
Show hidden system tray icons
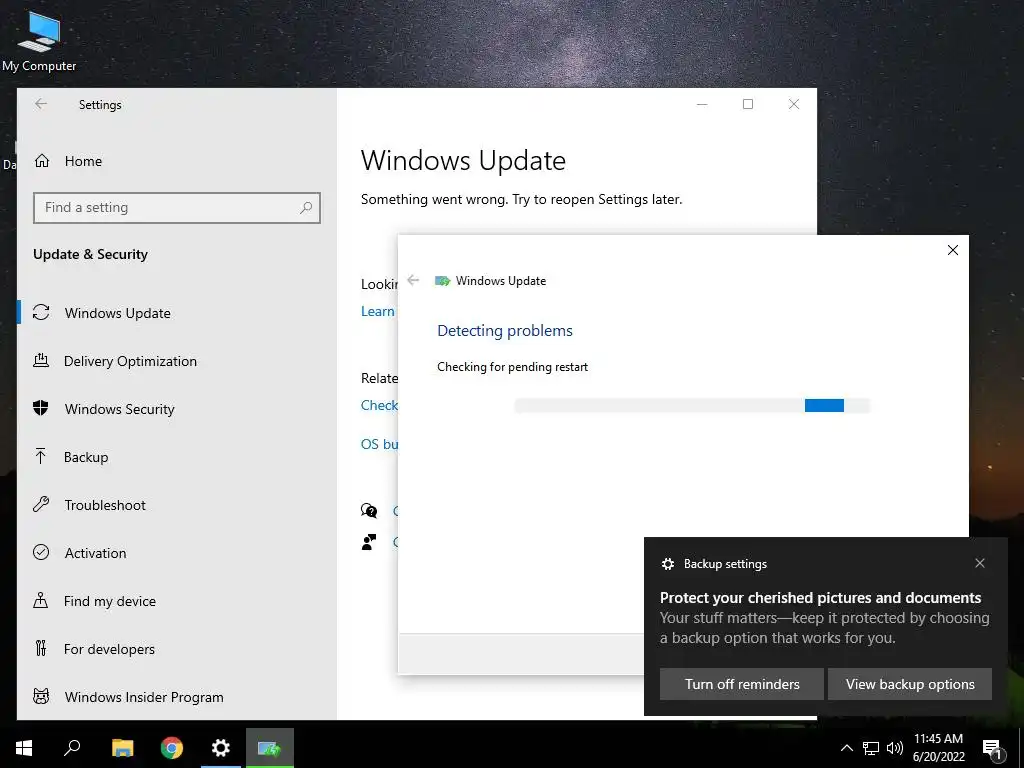coord(846,748)
